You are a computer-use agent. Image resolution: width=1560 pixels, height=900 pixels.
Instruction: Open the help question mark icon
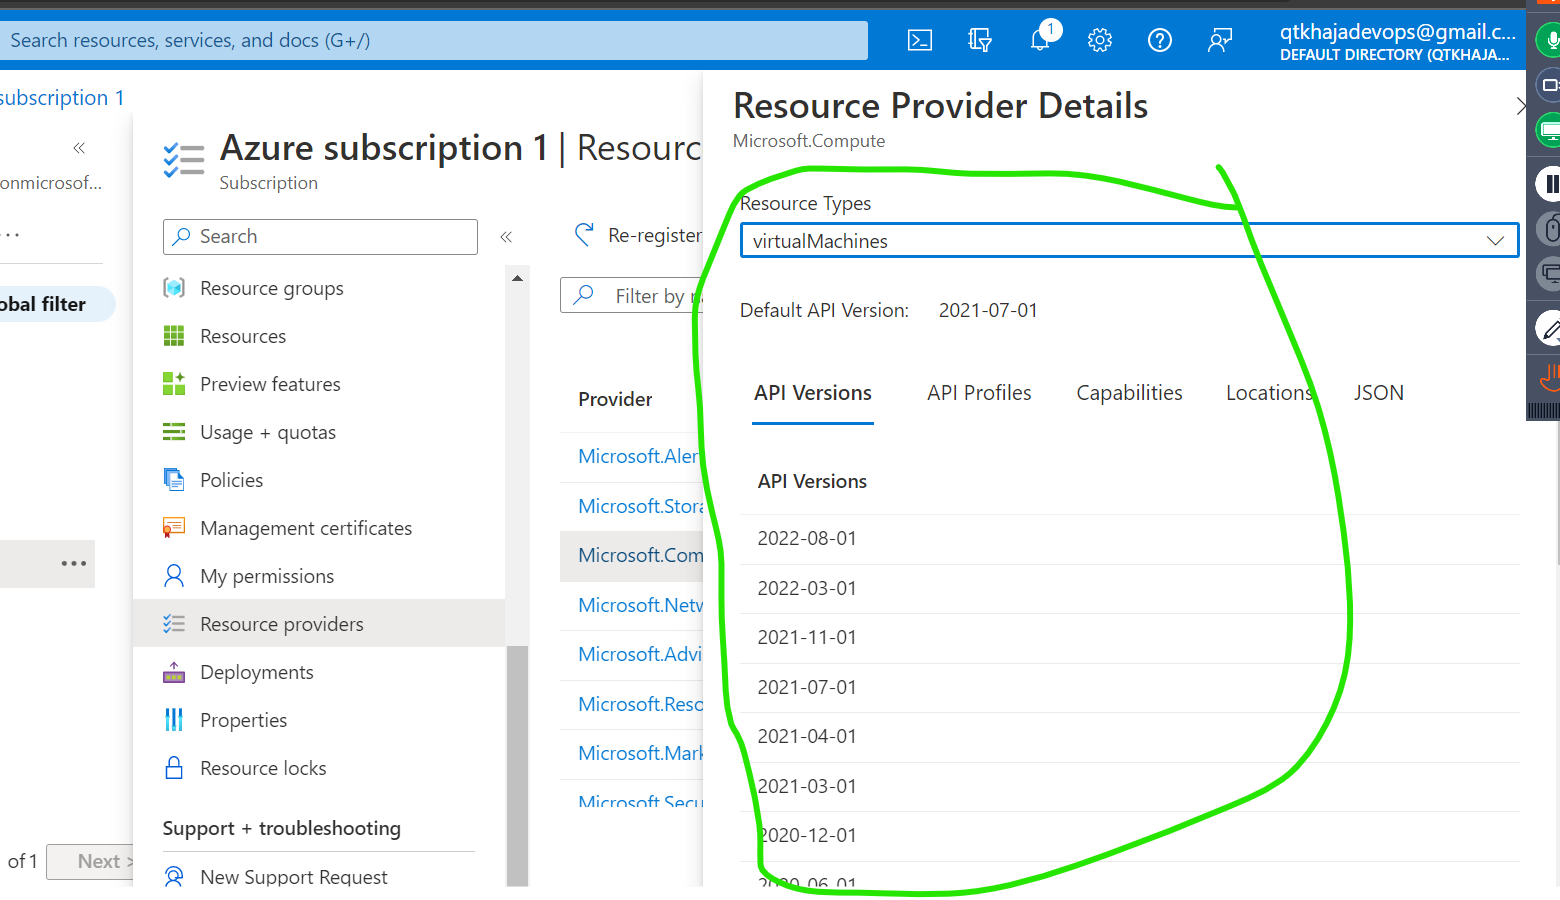coord(1160,40)
